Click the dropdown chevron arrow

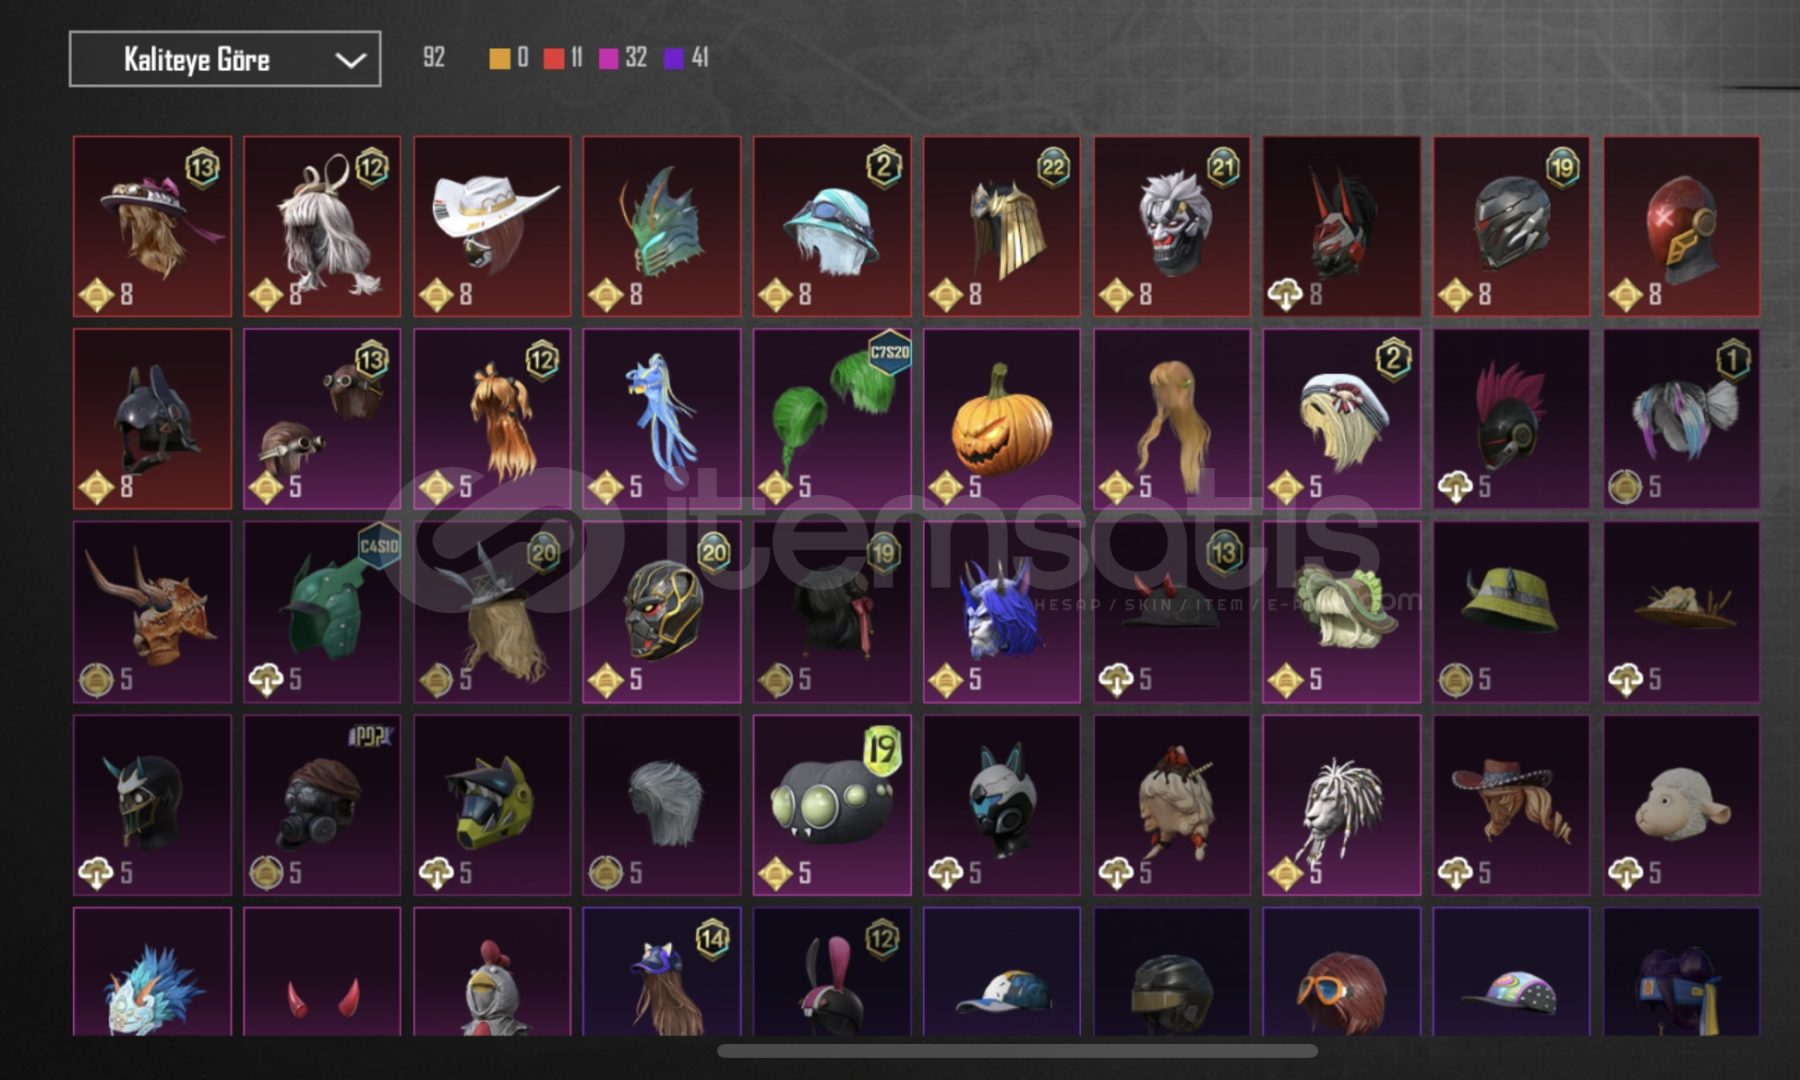pos(350,60)
